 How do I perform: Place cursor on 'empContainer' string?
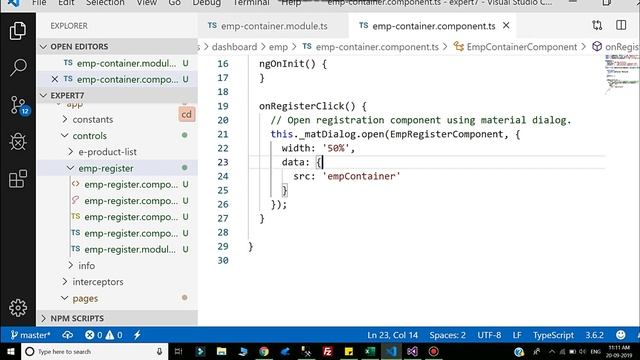point(362,176)
